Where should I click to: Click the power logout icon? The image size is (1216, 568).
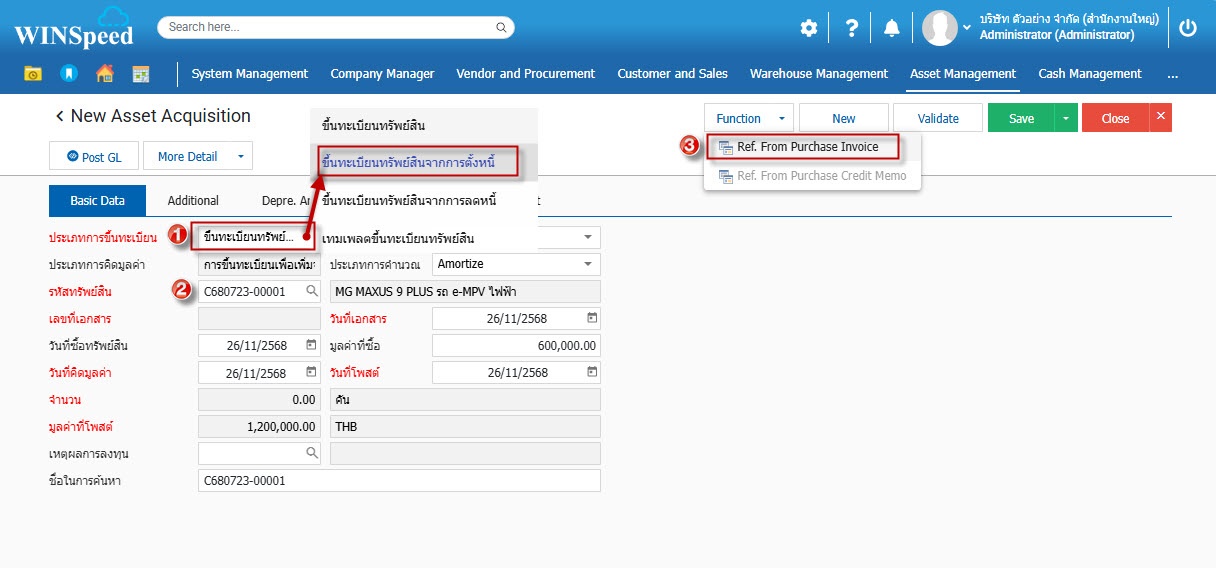point(1187,28)
